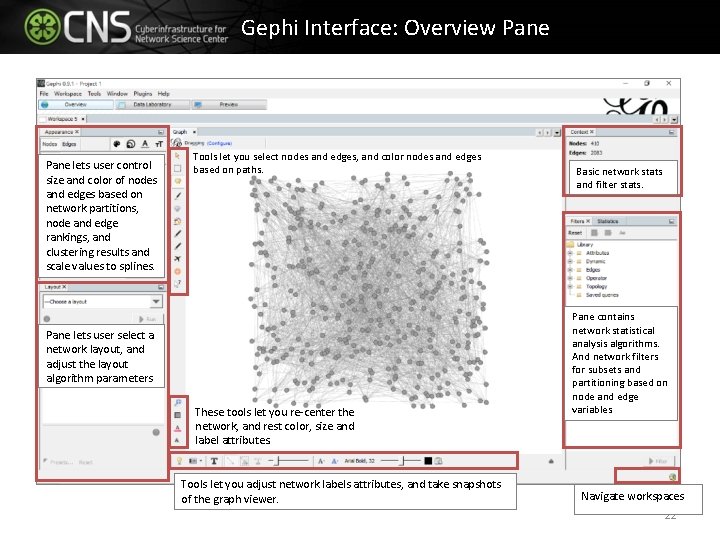Open the File menu

coord(44,94)
